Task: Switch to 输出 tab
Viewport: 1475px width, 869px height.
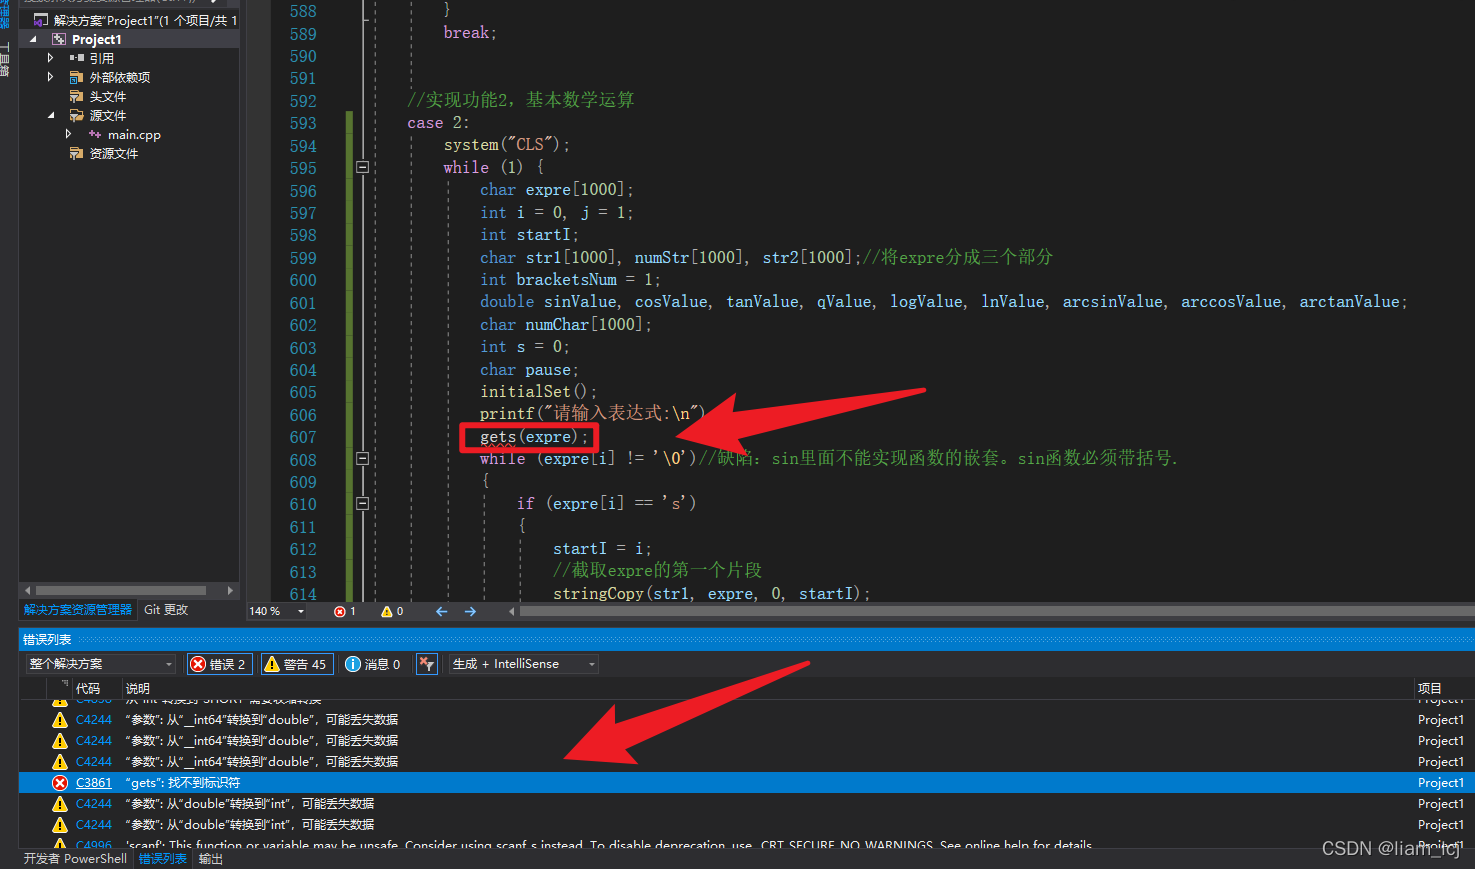Action: click(x=211, y=859)
